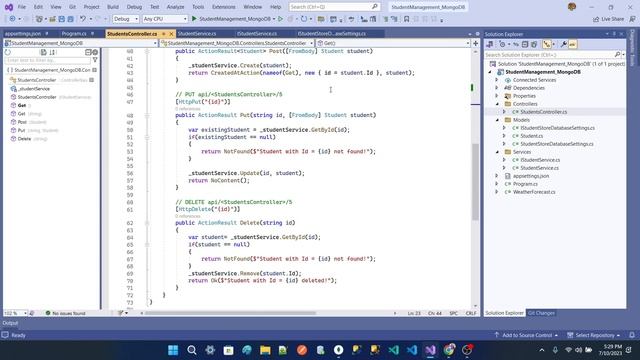Click the search magnifier in title bar
The image size is (640, 360).
coord(374,7)
